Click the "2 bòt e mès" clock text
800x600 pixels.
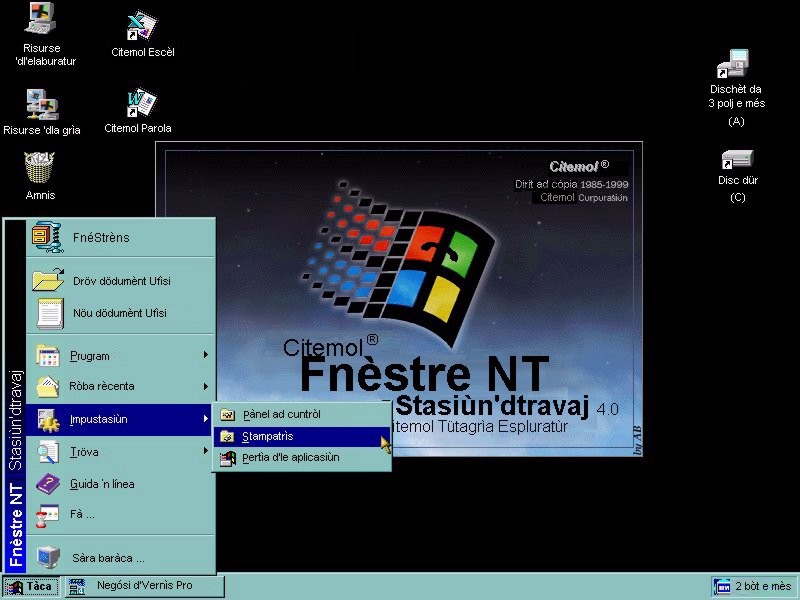pyautogui.click(x=763, y=586)
